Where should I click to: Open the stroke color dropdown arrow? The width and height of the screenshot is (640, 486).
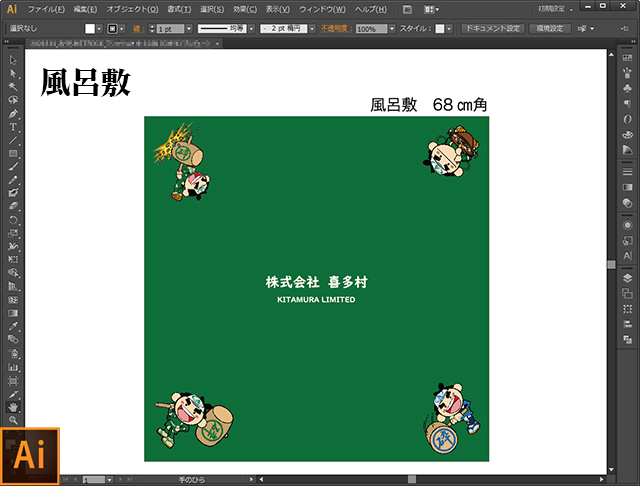click(122, 29)
